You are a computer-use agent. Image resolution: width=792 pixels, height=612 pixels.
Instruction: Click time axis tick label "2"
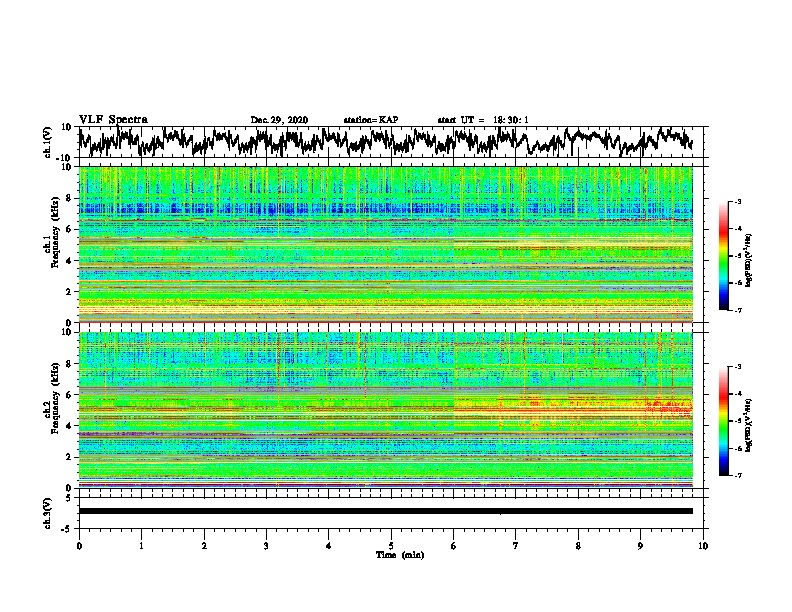pyautogui.click(x=204, y=546)
